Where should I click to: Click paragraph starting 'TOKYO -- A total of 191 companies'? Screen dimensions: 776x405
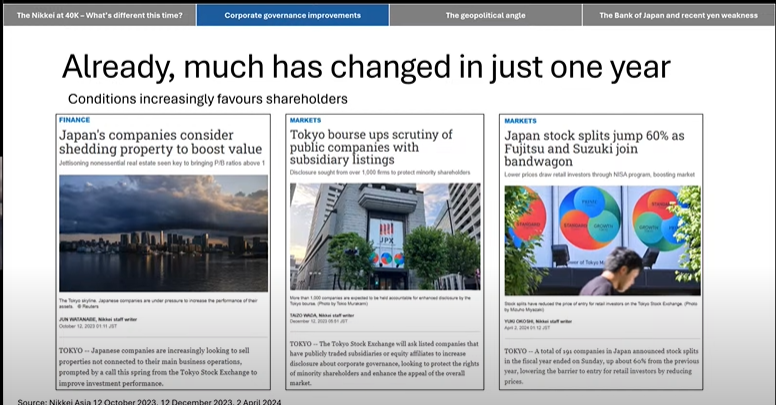[601, 366]
